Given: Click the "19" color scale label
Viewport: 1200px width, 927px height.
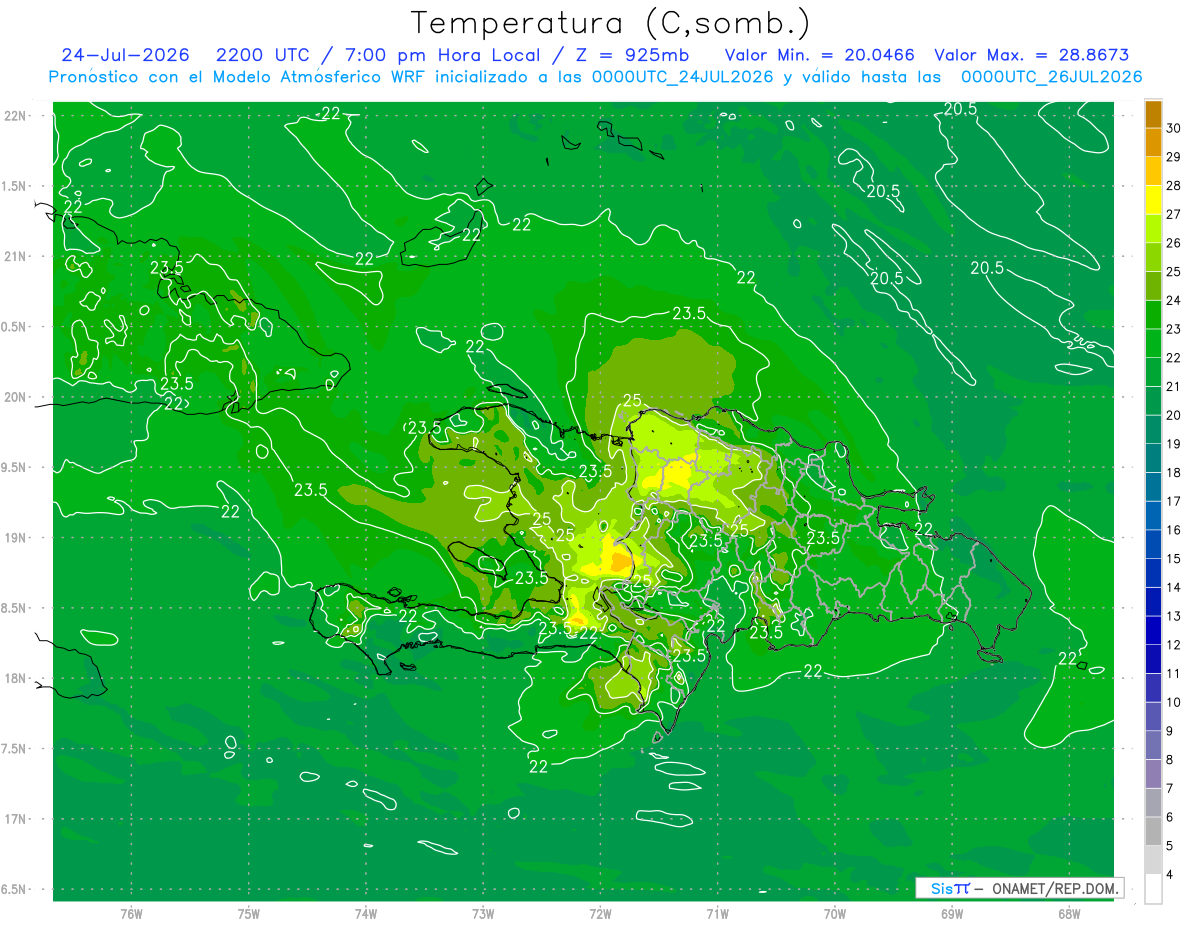Looking at the screenshot, I should point(1174,444).
